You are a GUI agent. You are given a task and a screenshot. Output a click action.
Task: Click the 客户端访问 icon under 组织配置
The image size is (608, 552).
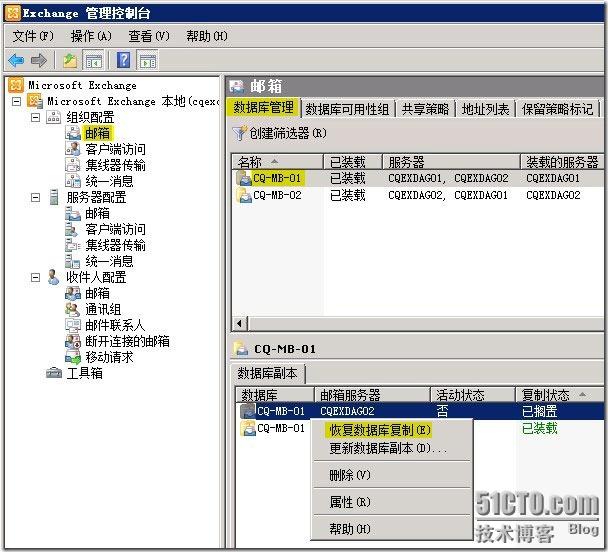[x=73, y=149]
